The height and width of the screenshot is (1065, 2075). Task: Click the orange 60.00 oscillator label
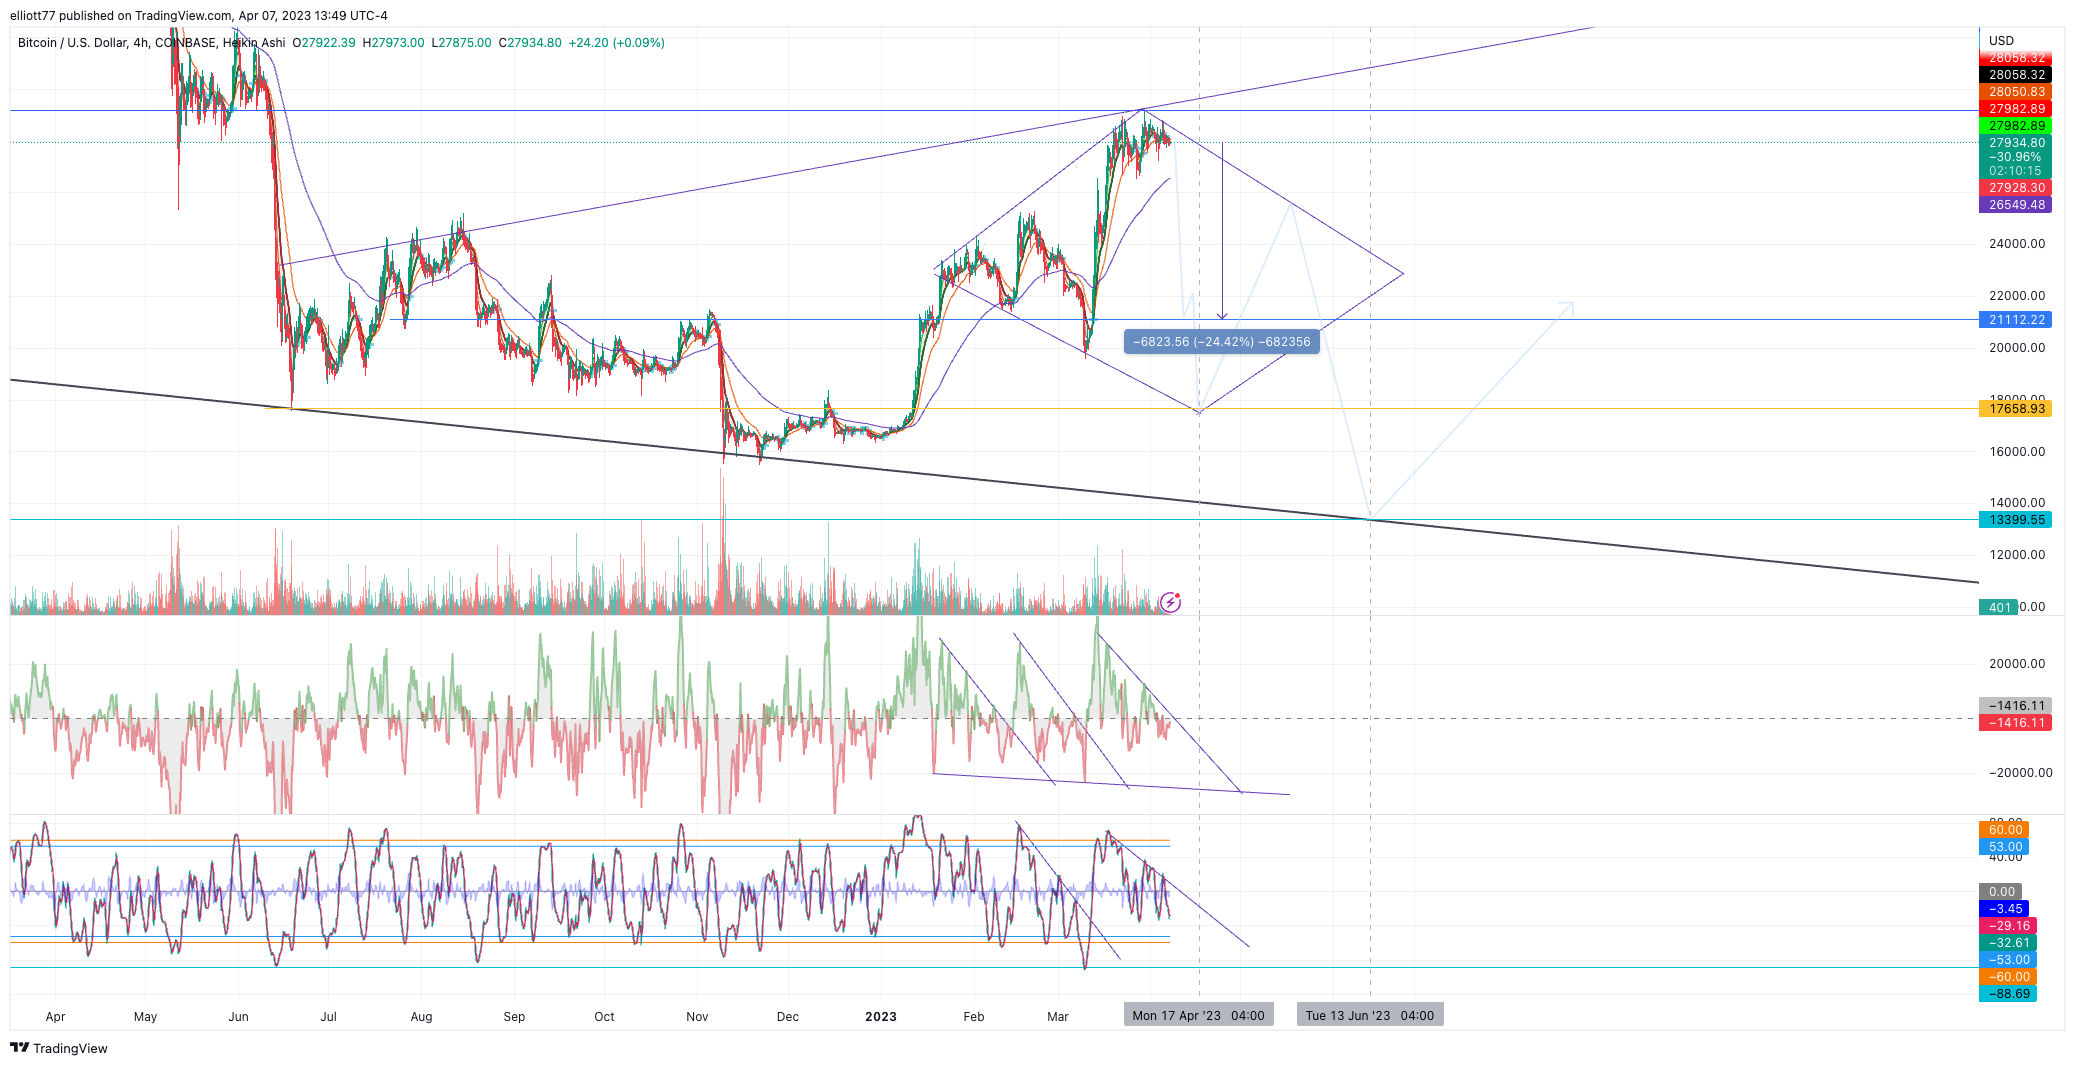coord(2004,830)
